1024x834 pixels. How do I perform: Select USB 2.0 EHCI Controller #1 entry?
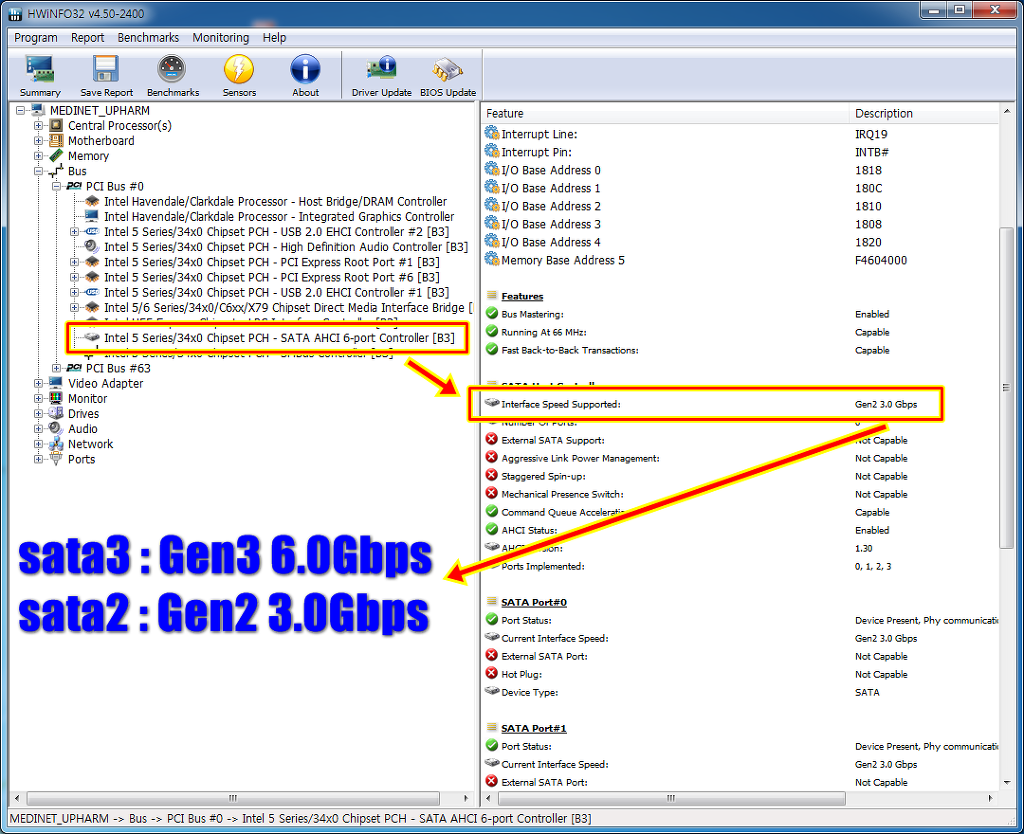coord(276,292)
